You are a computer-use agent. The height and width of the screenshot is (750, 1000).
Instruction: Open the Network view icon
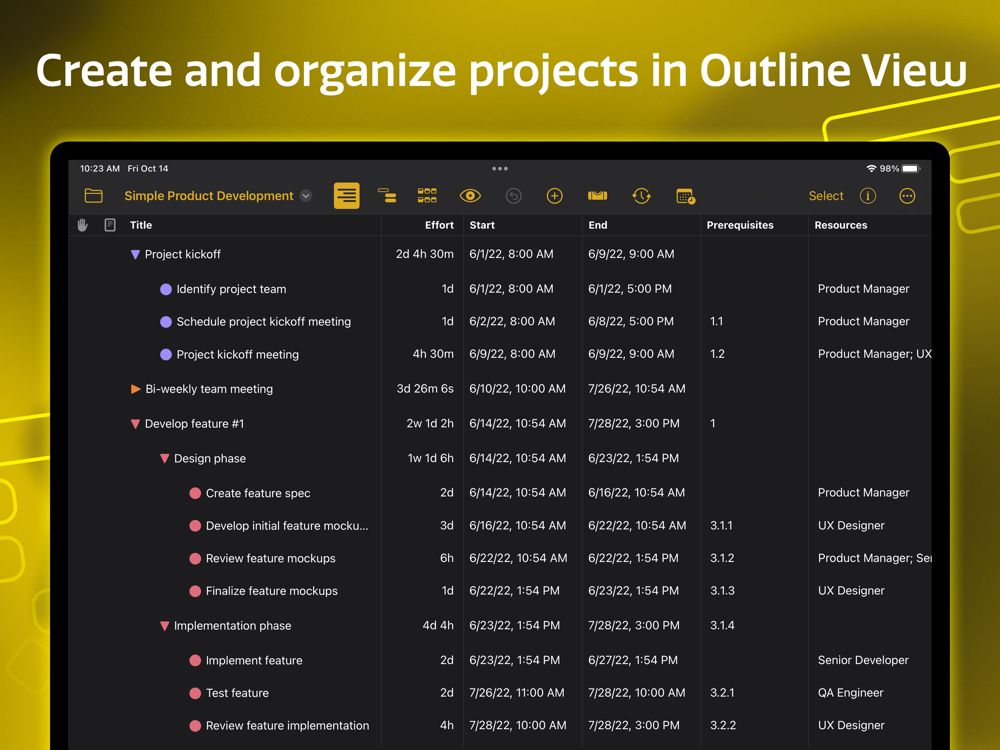tap(427, 196)
